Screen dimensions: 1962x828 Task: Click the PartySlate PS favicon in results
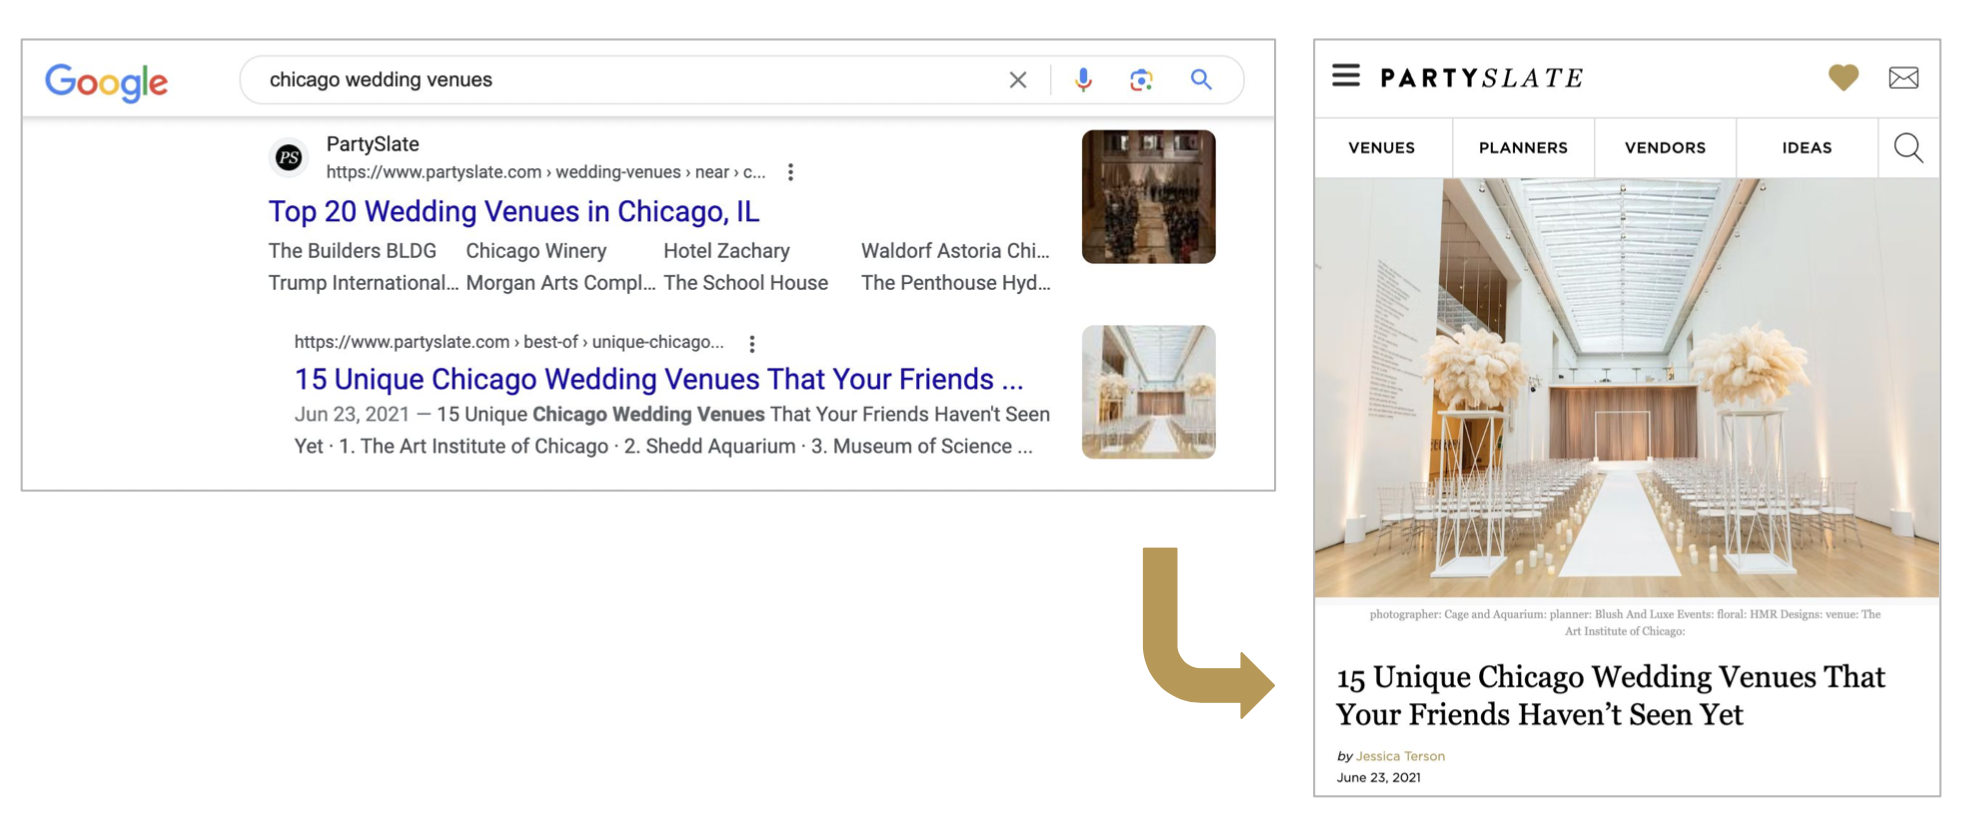[x=289, y=157]
